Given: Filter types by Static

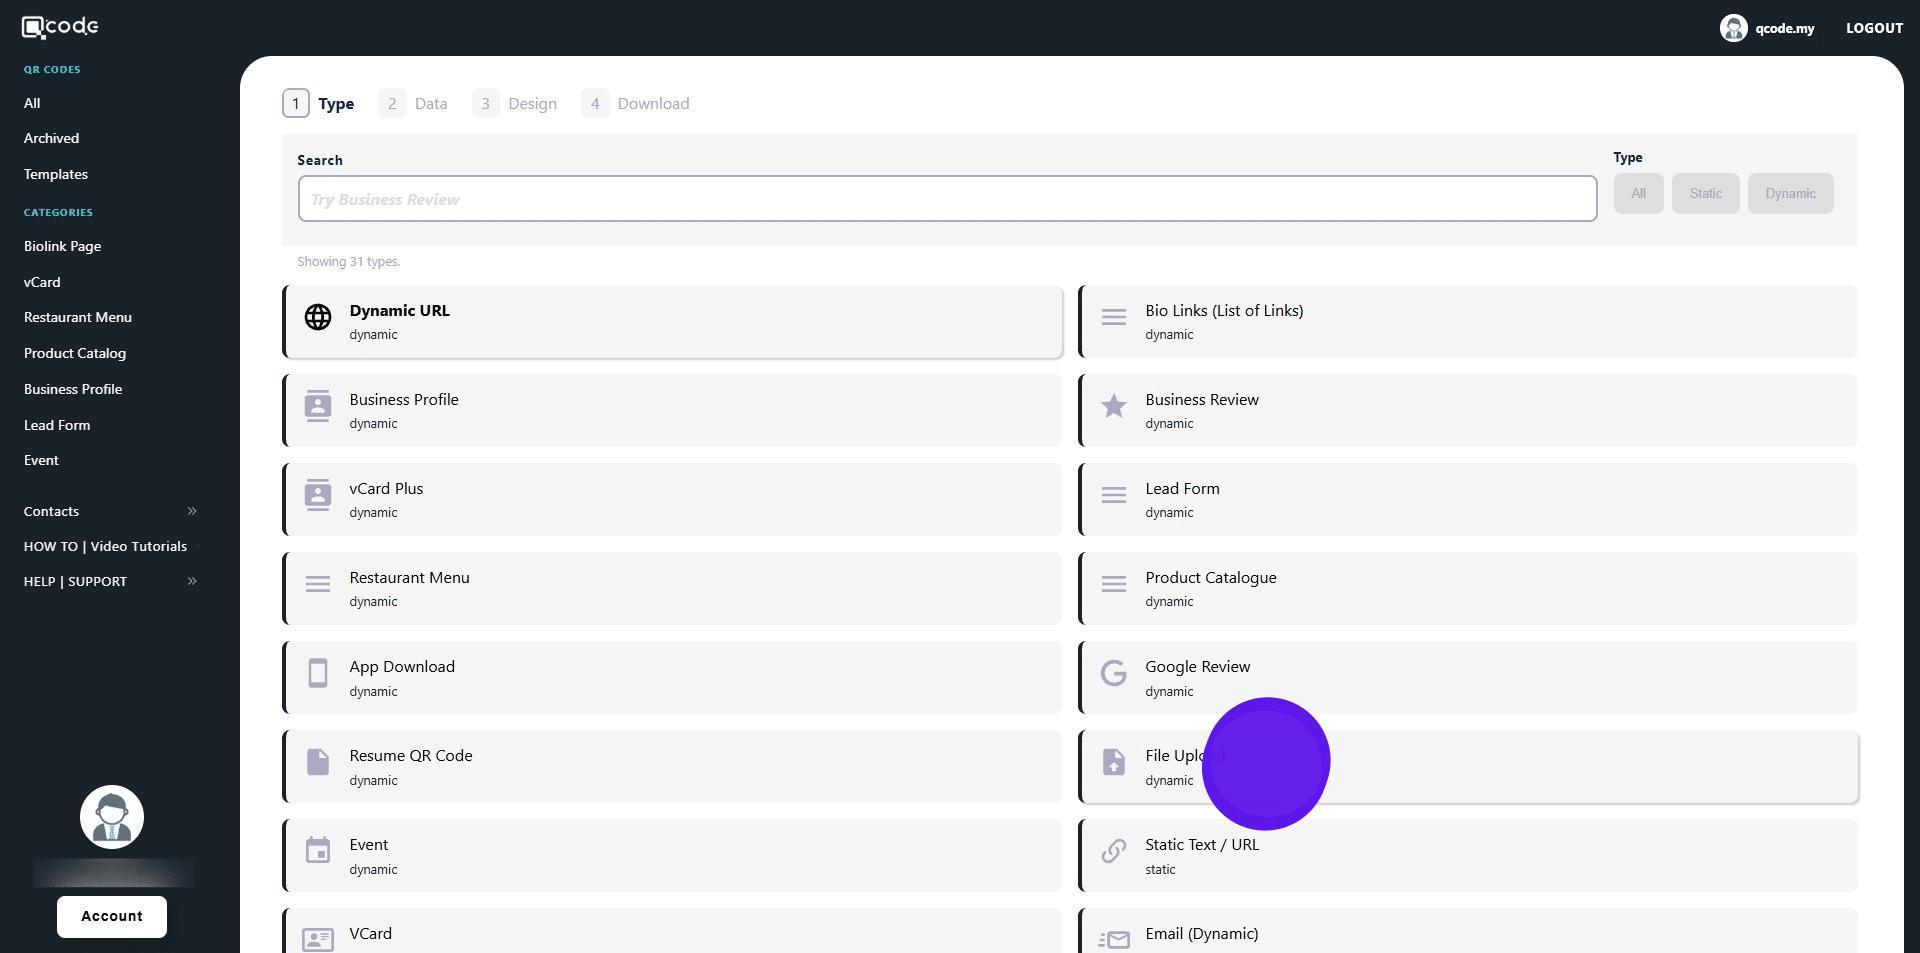Looking at the screenshot, I should (x=1705, y=194).
